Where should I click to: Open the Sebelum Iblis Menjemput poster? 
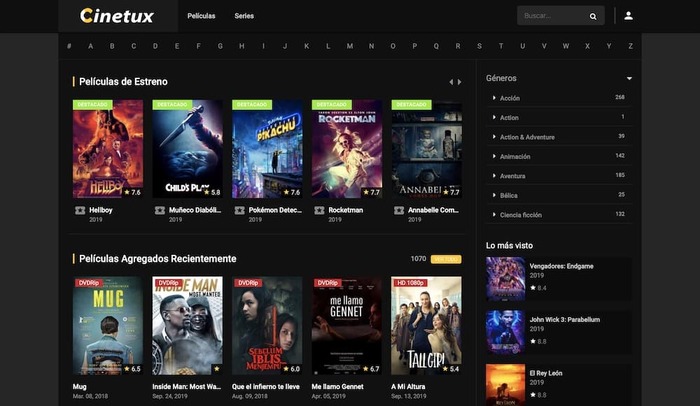[x=267, y=326]
